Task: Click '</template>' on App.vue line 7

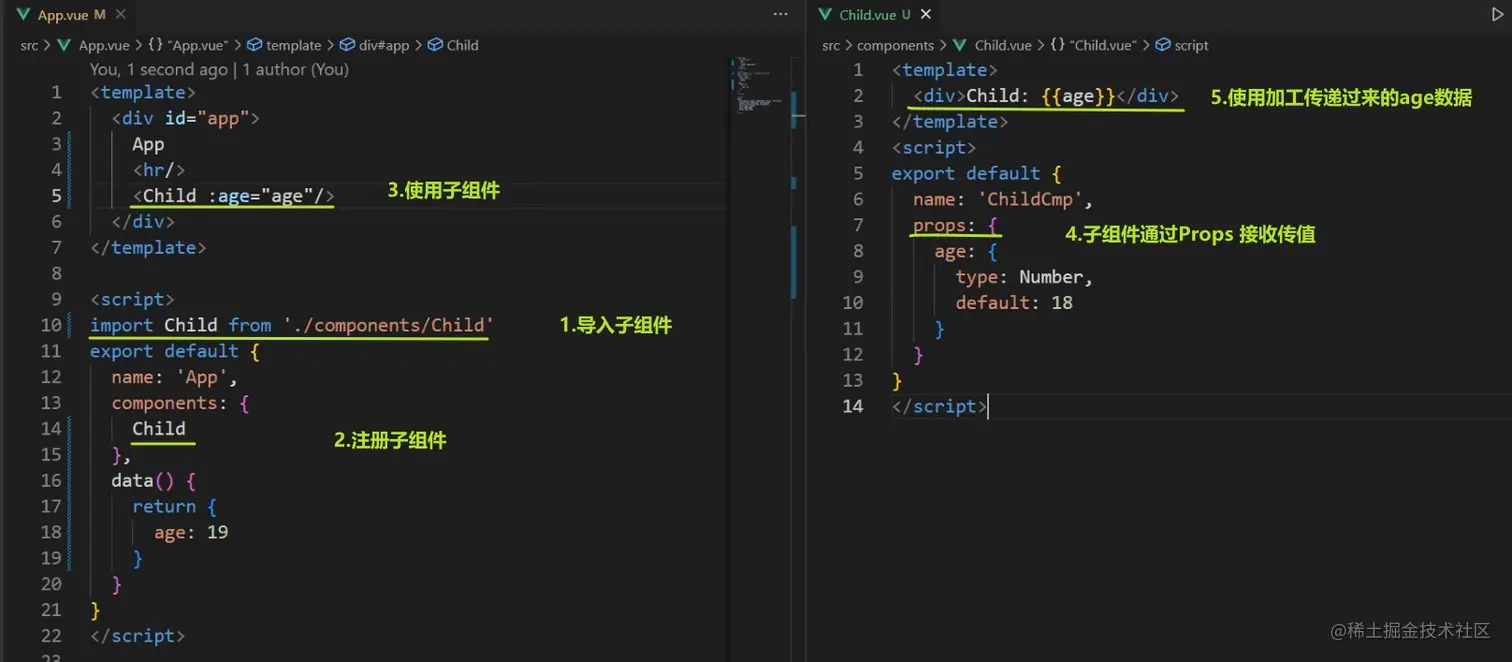Action: 148,248
